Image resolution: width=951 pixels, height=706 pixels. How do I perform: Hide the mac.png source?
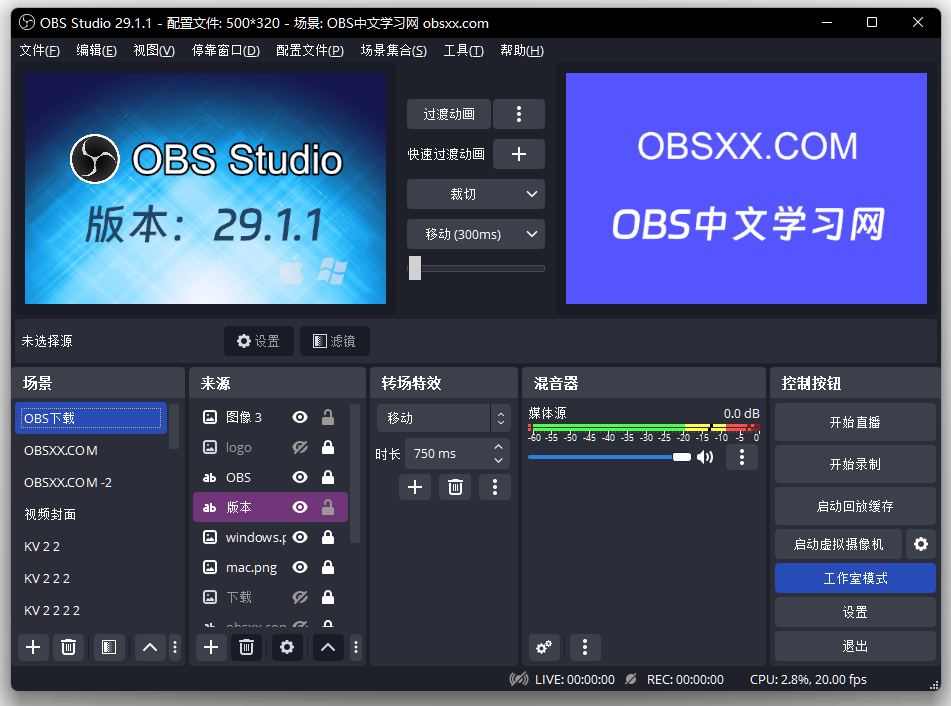(300, 567)
